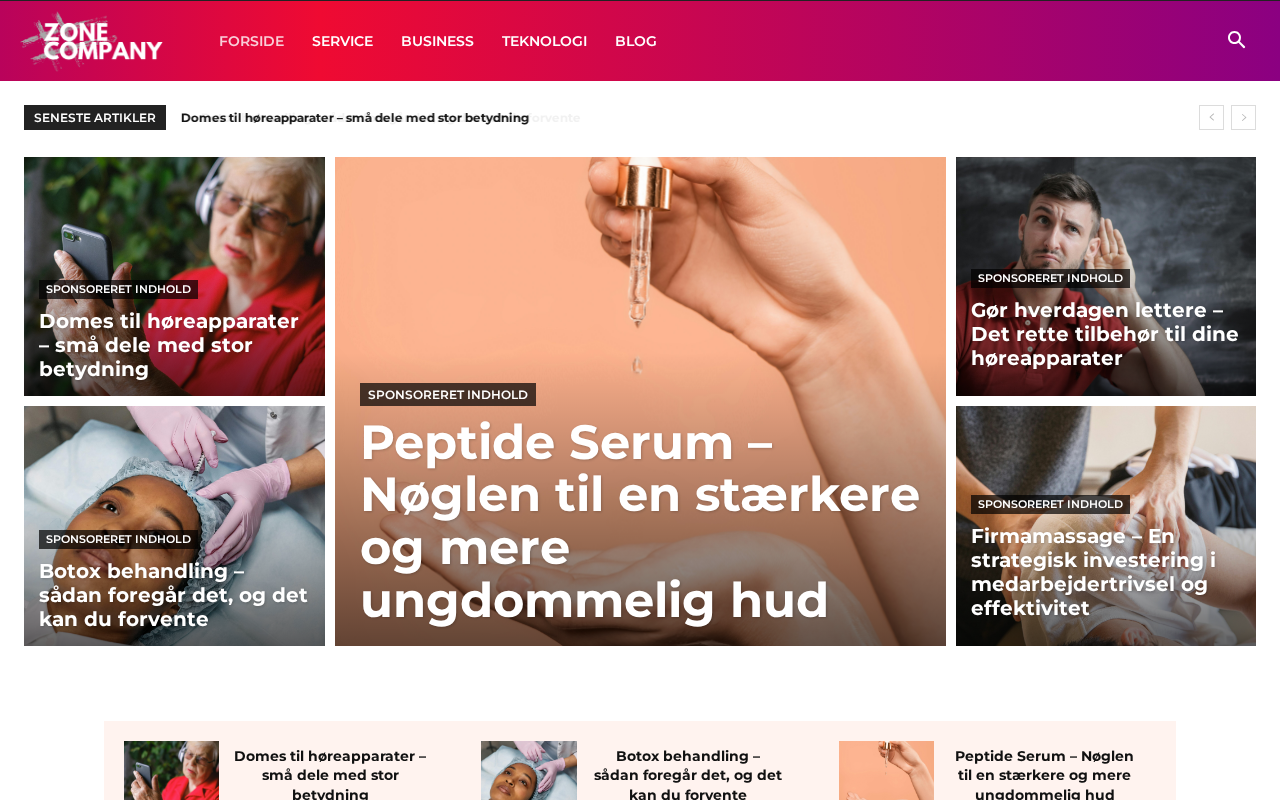Click the Sponsoreret Indhold tag above Peptide Serum
Viewport: 1280px width, 800px height.
pyautogui.click(x=448, y=394)
